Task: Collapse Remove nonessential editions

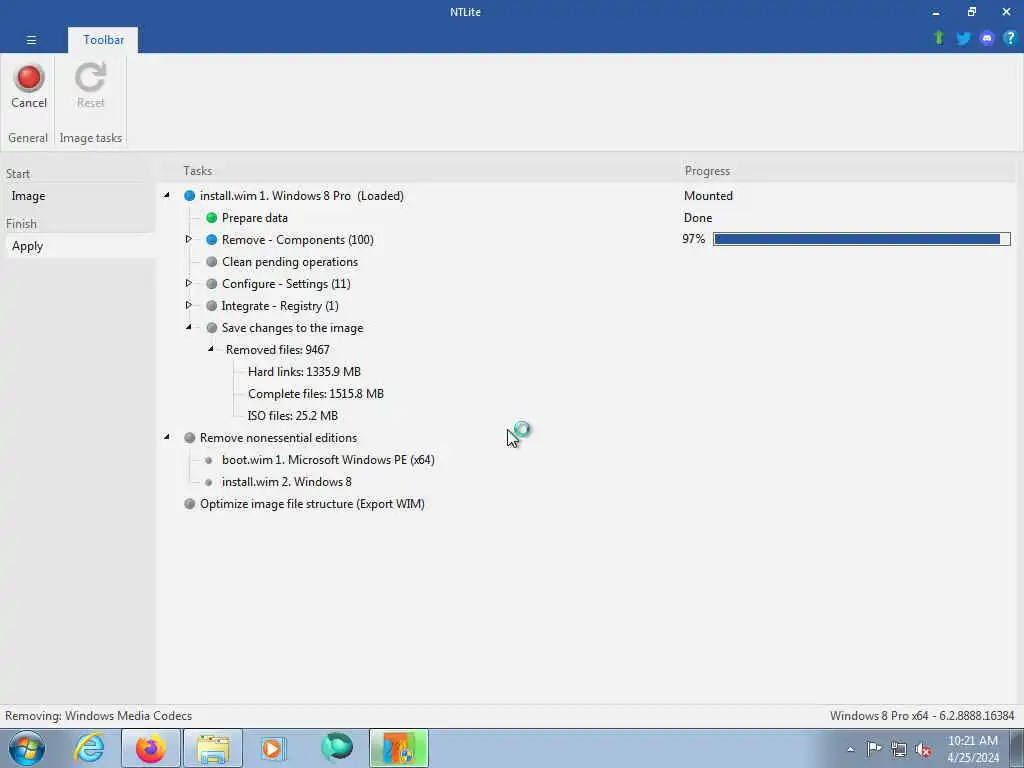Action: 167,437
